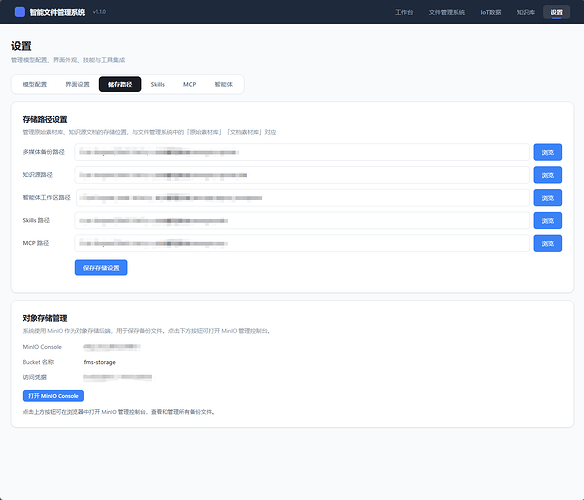Open the 工作台 navigation item
The height and width of the screenshot is (500, 584).
click(404, 12)
